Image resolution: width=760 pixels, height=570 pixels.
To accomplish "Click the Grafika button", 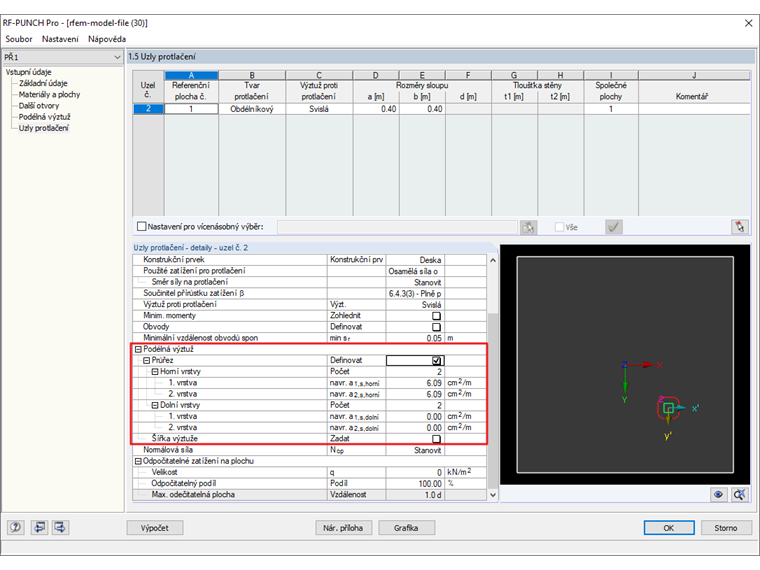I will click(x=406, y=528).
